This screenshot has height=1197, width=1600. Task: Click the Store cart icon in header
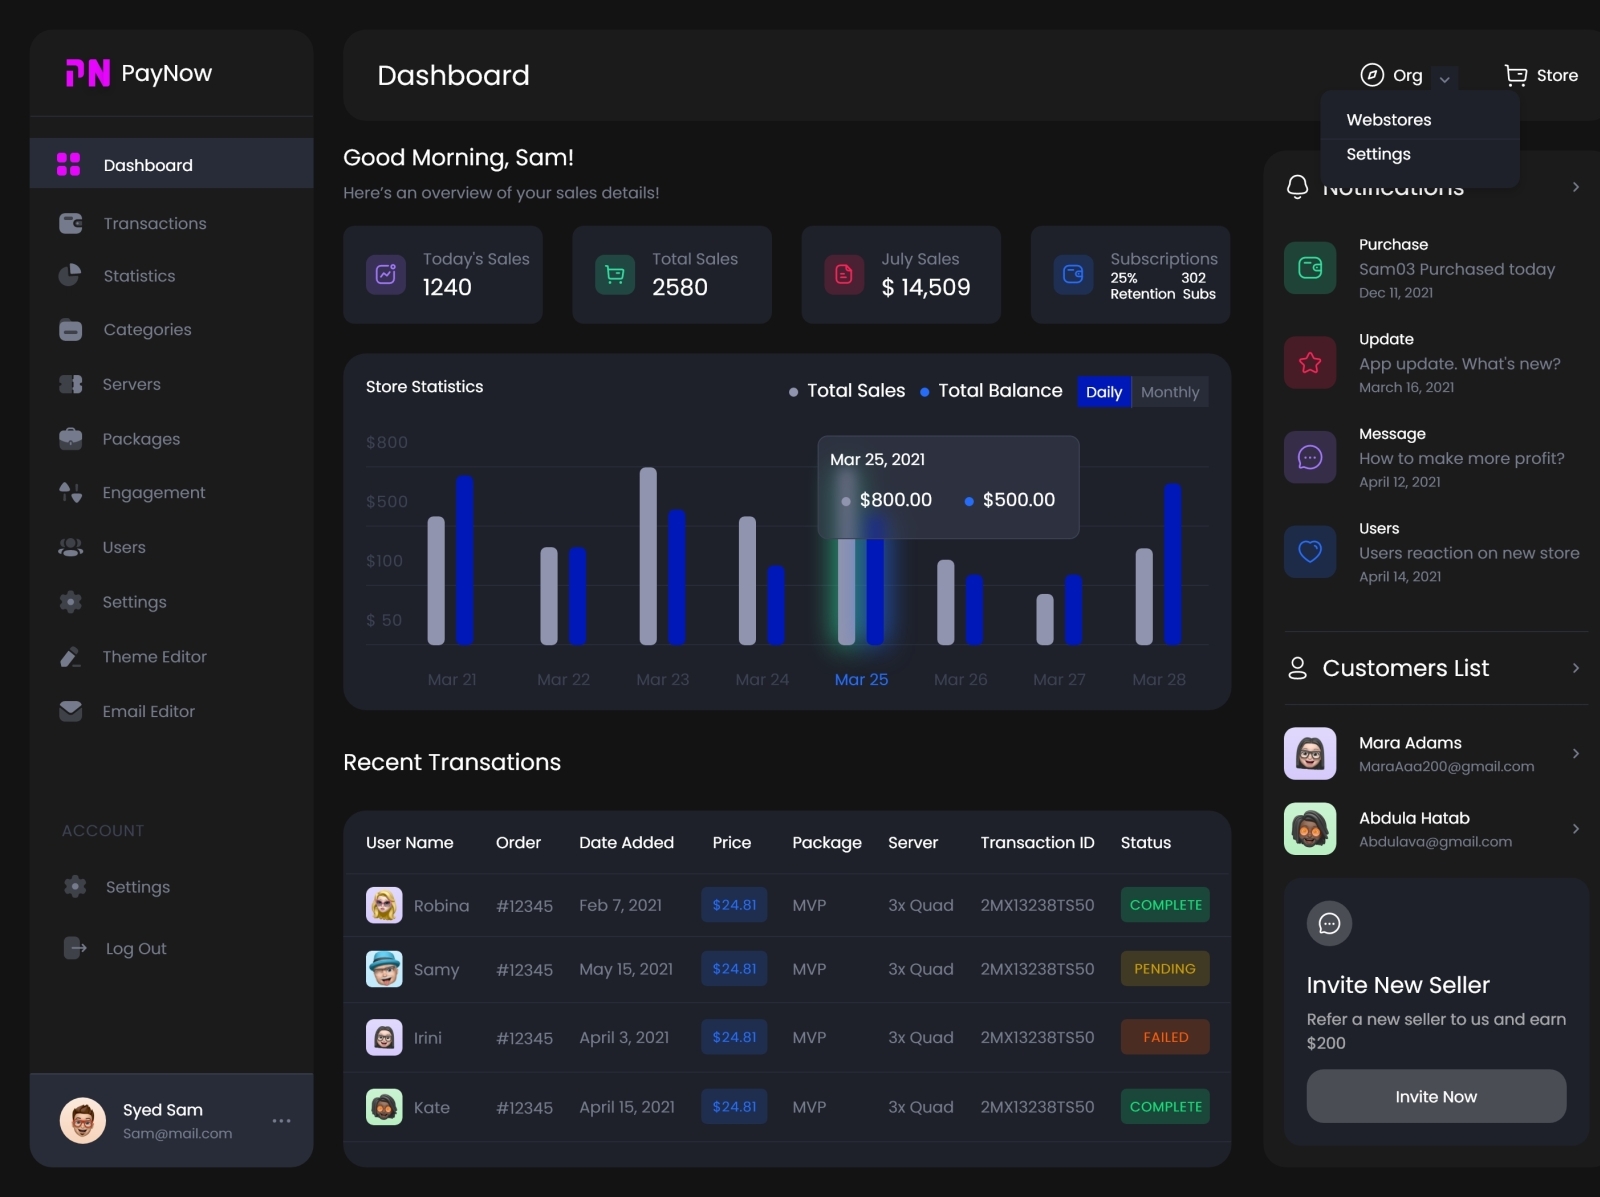tap(1516, 75)
